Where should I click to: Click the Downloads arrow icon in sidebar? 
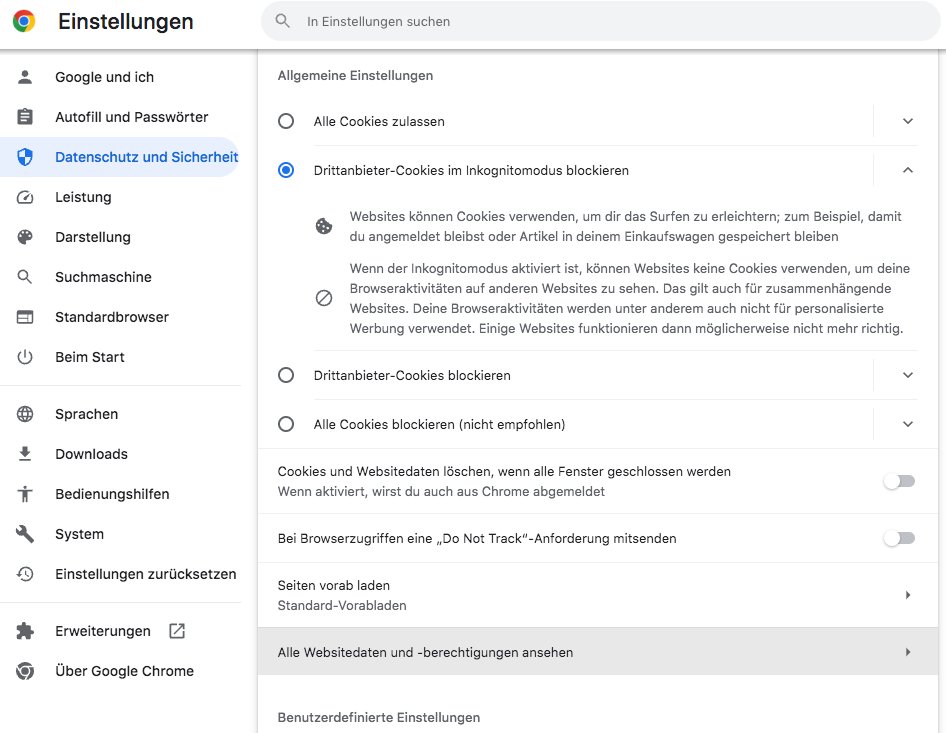coord(25,454)
